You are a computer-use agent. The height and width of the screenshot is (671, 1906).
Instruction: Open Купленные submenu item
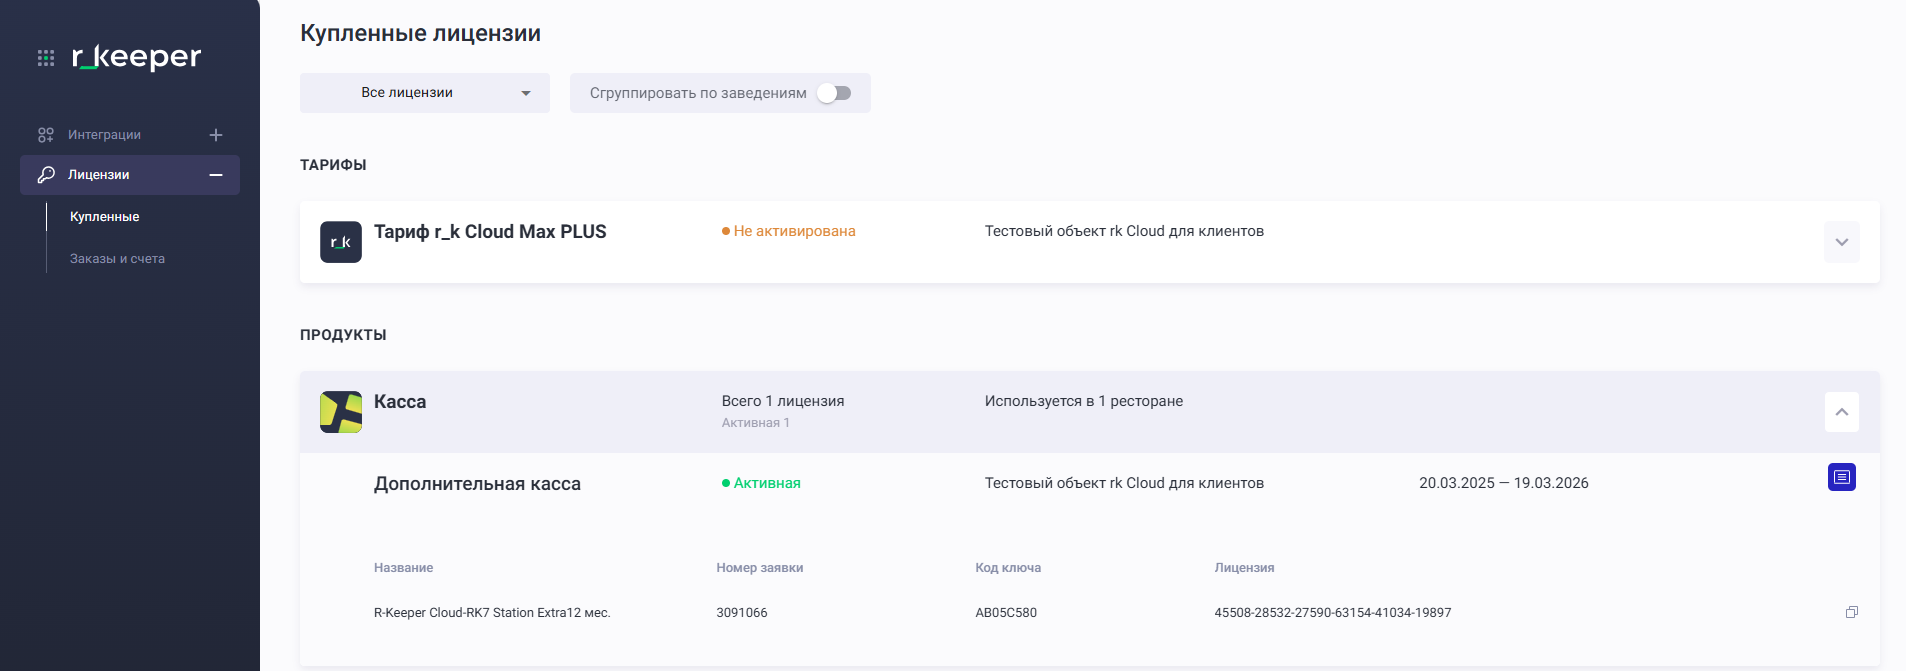105,217
